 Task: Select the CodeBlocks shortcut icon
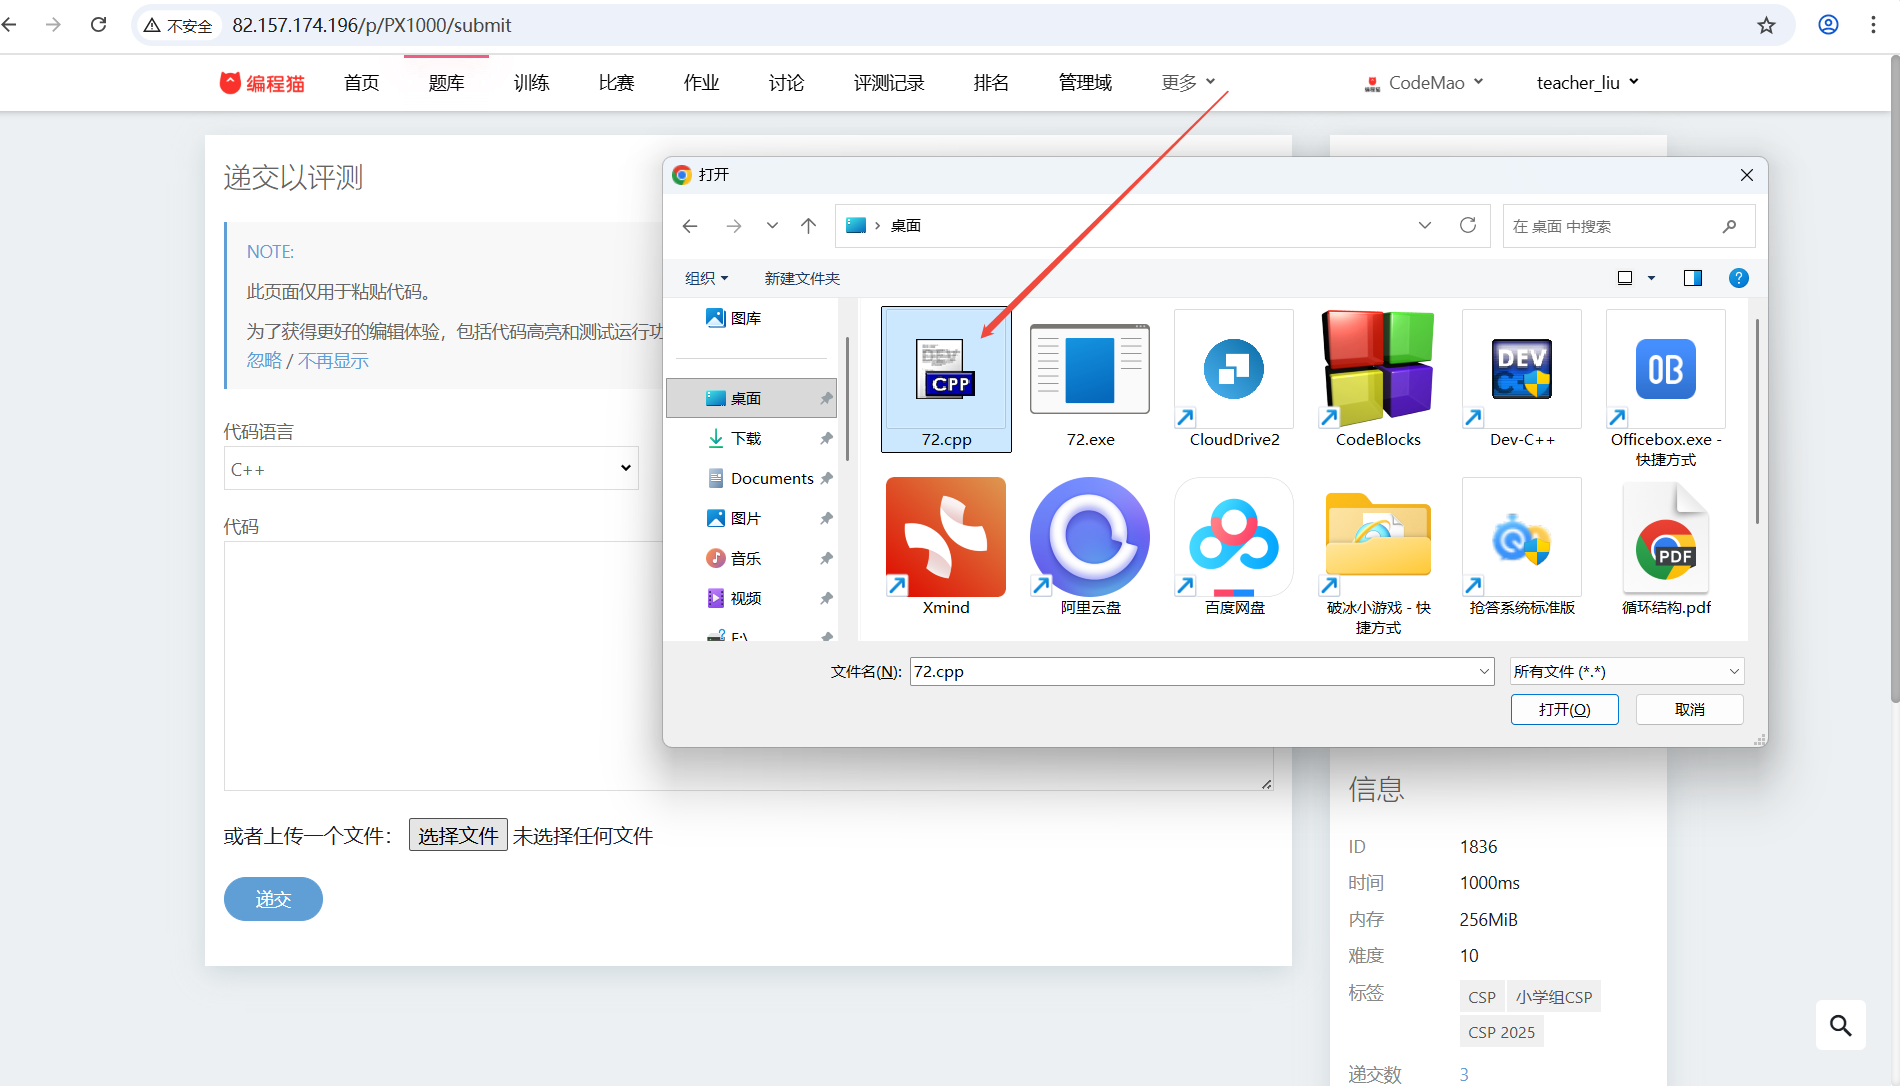pos(1377,370)
